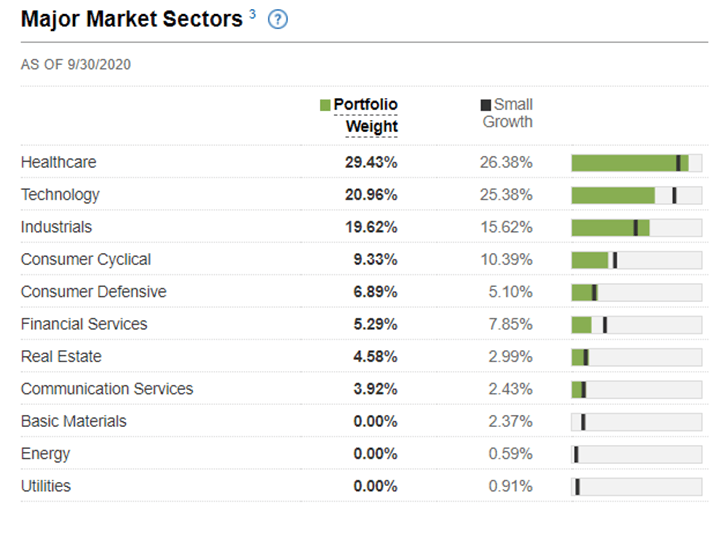
Task: Click the Major Market Sectors heading
Action: coord(131,20)
